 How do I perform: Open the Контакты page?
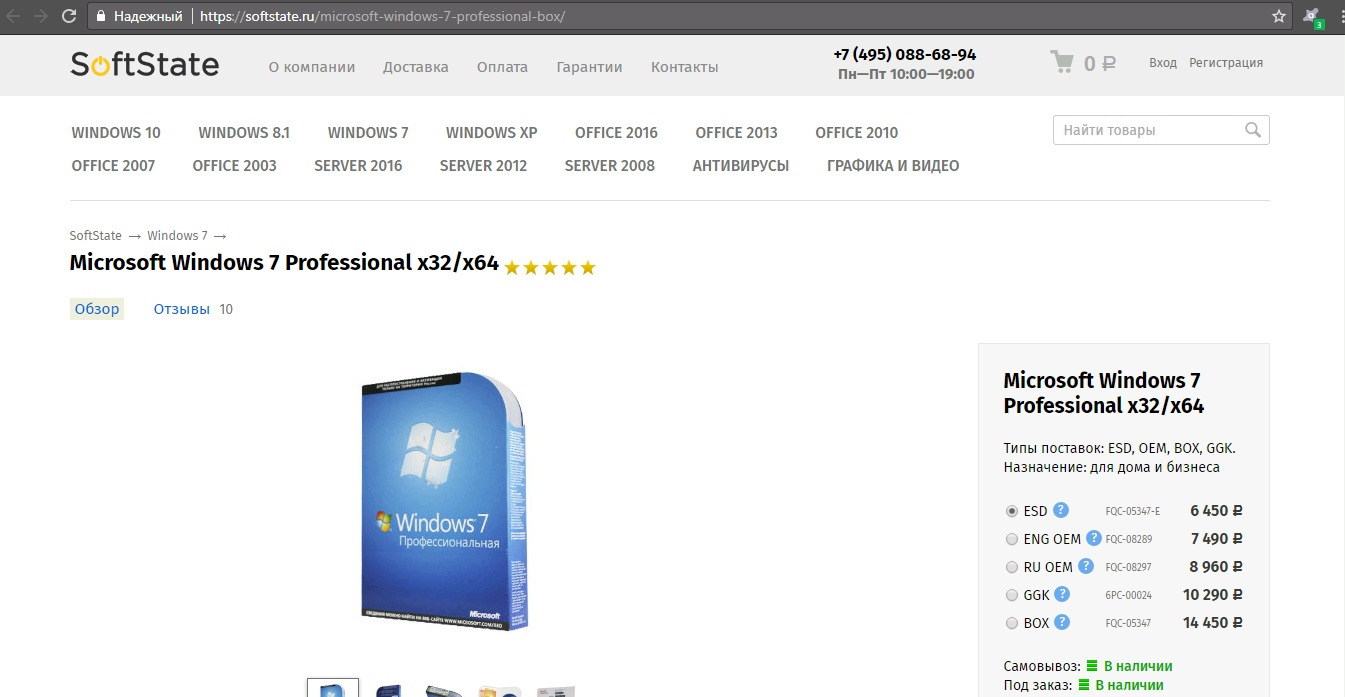685,67
